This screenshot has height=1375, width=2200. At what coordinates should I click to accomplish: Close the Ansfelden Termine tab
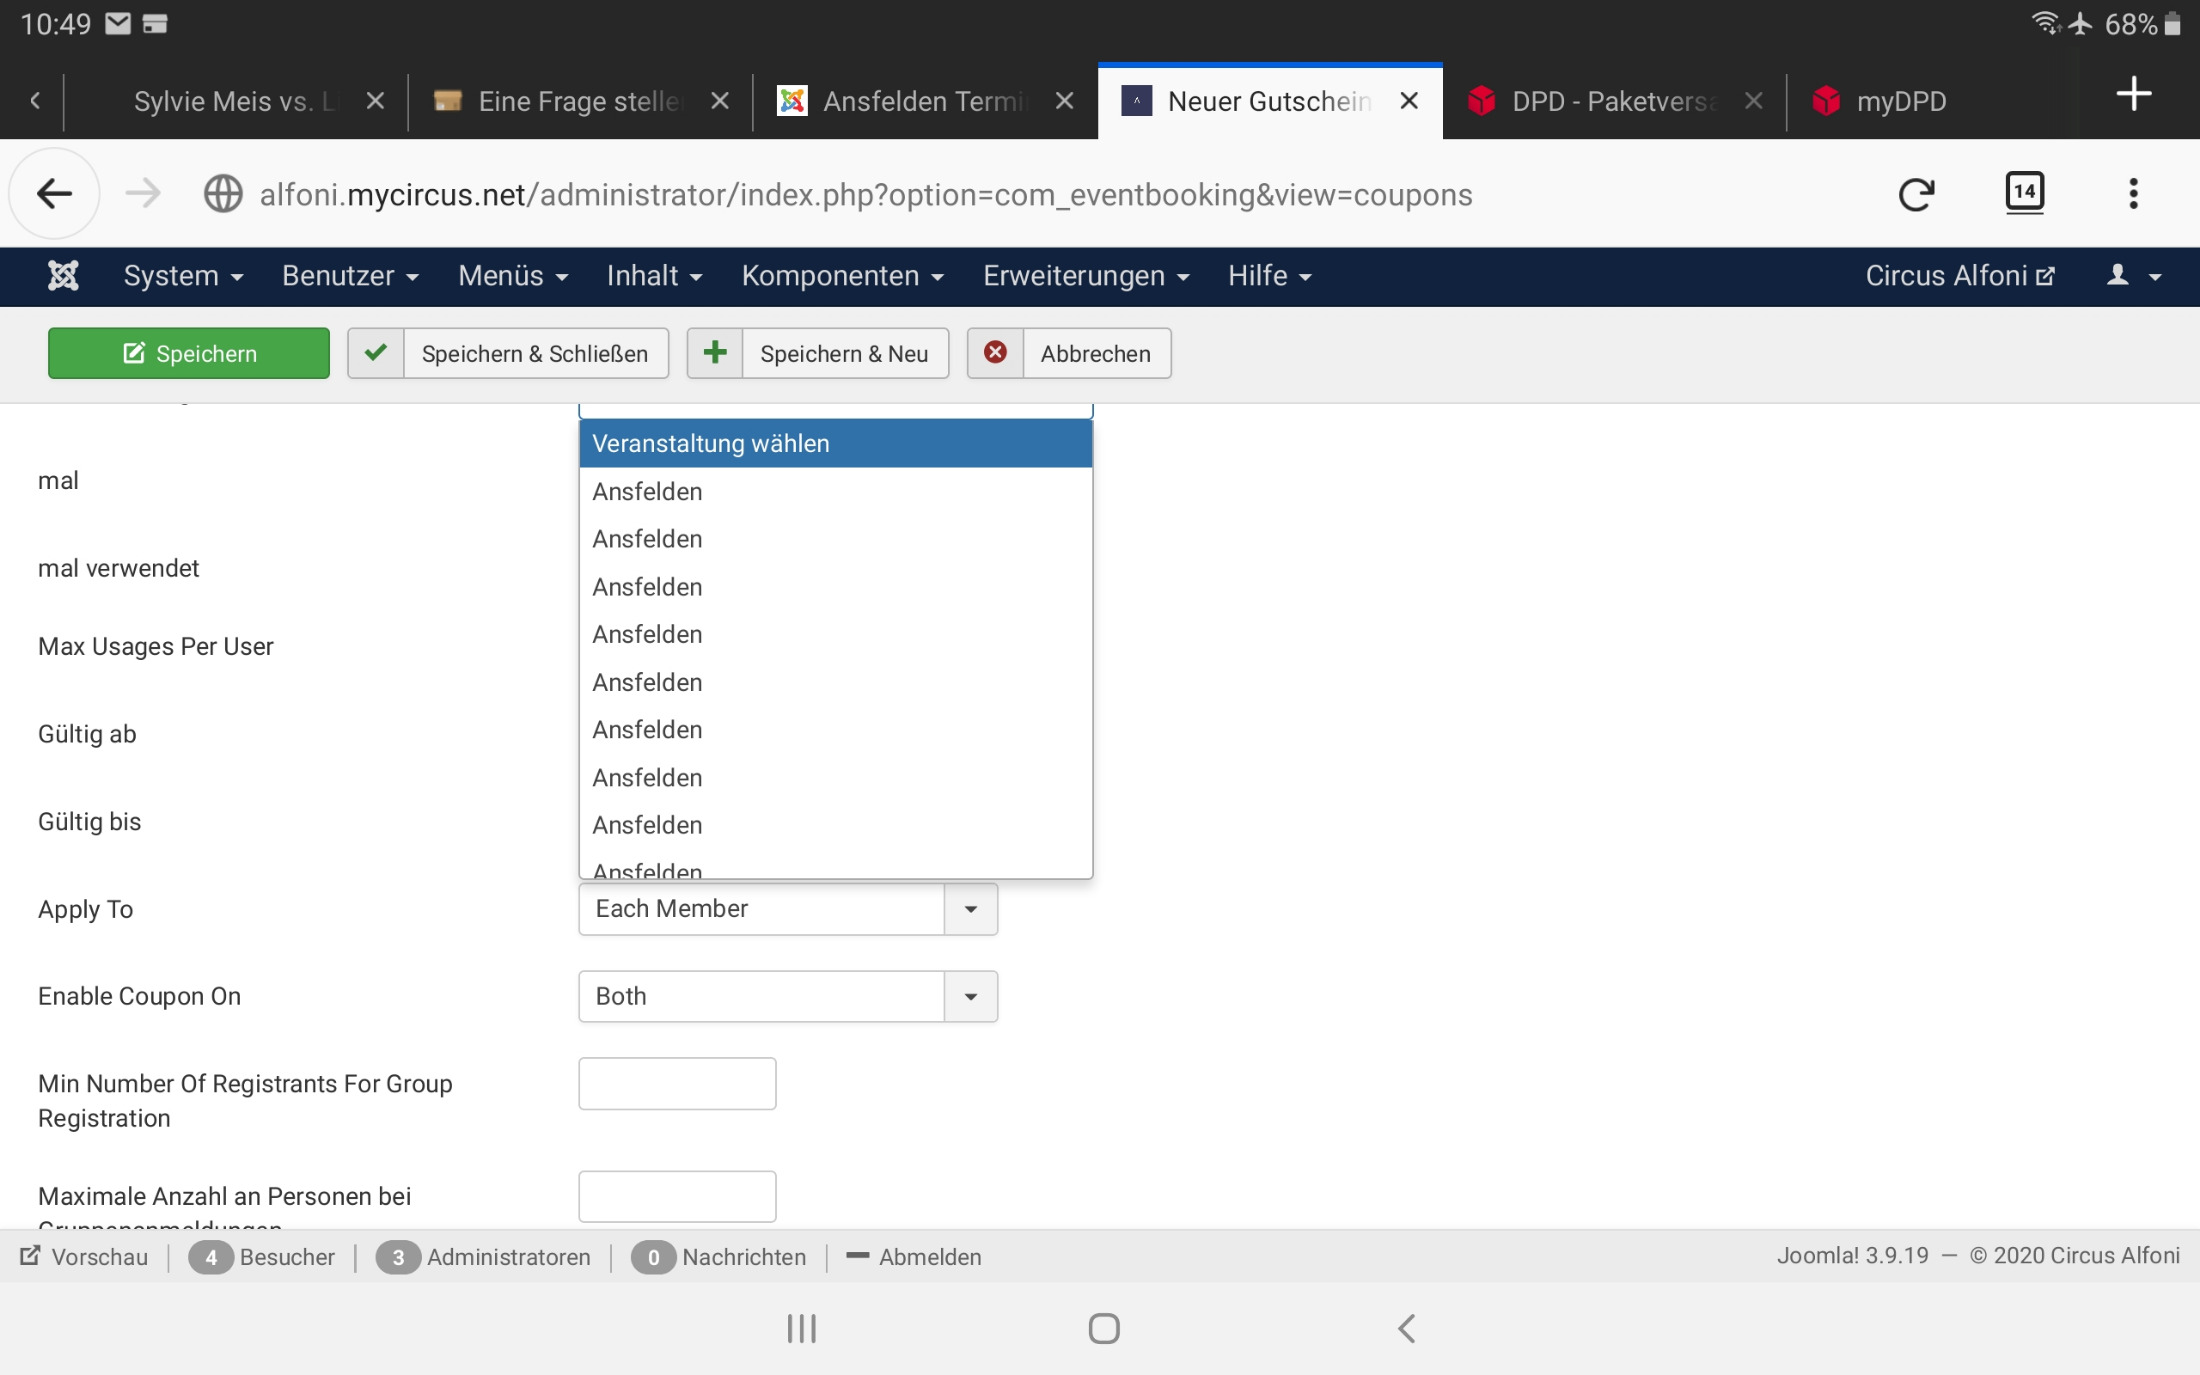click(x=1064, y=101)
